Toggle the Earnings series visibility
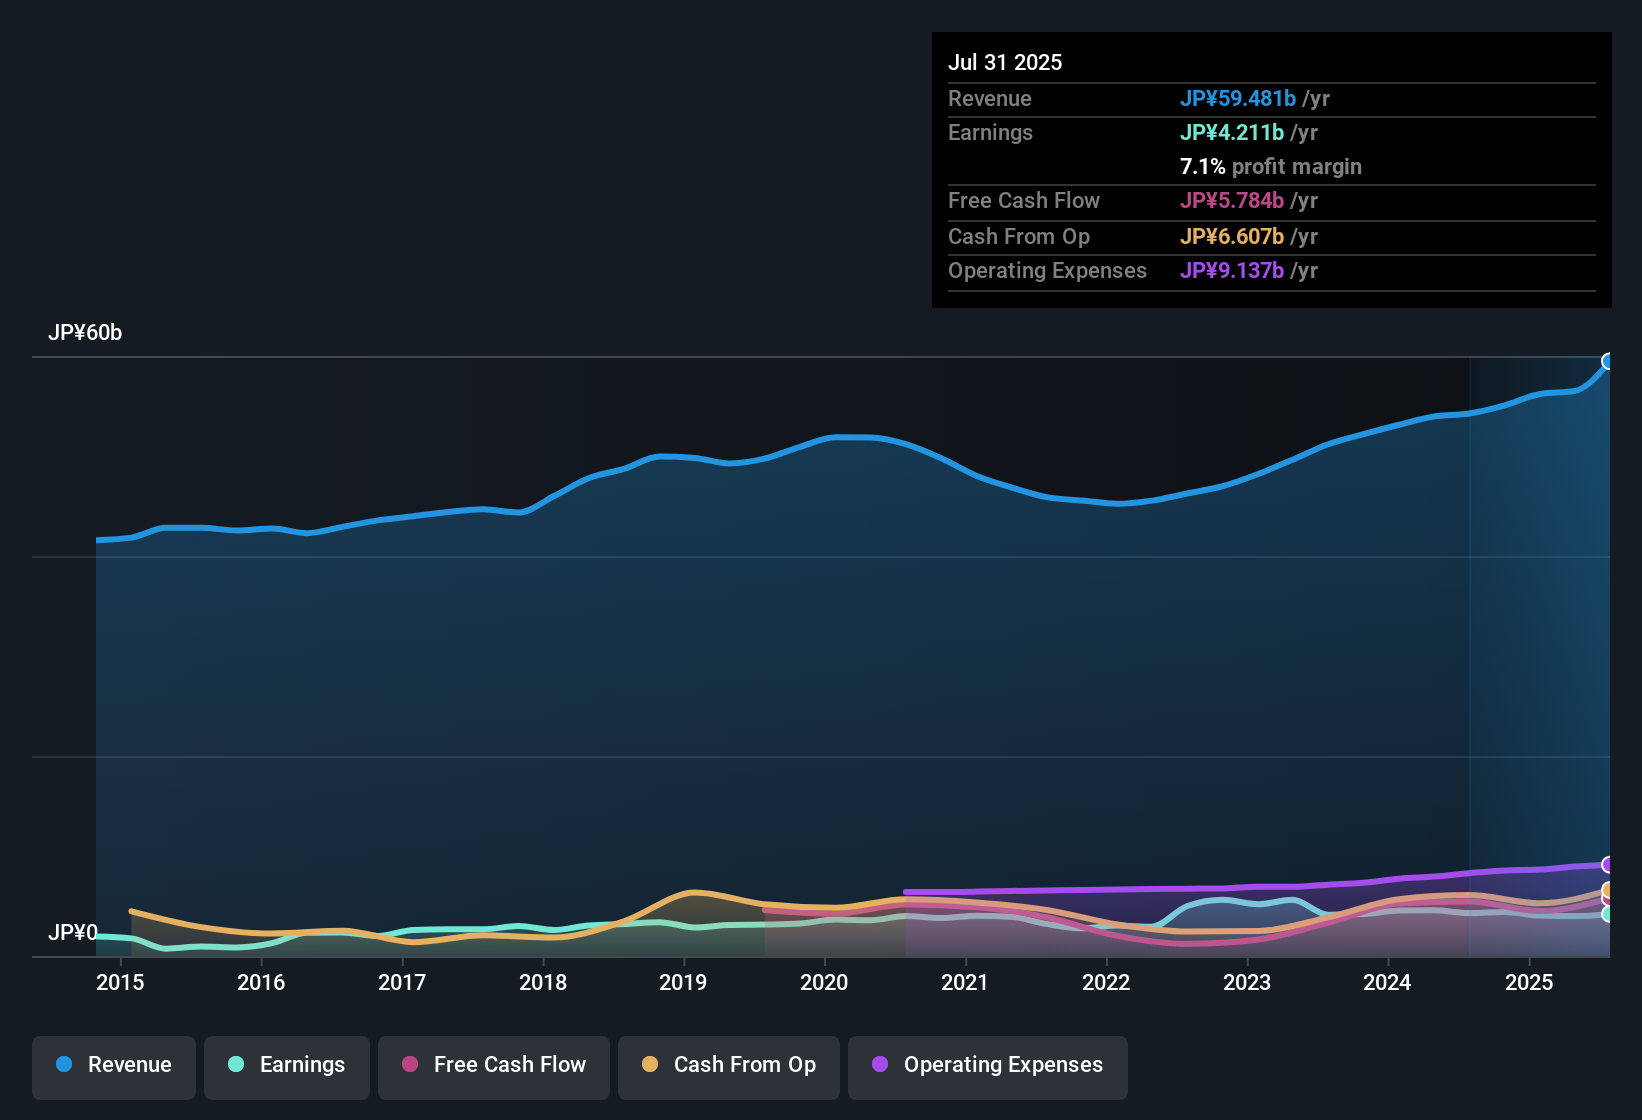The image size is (1642, 1120). coord(287,1066)
